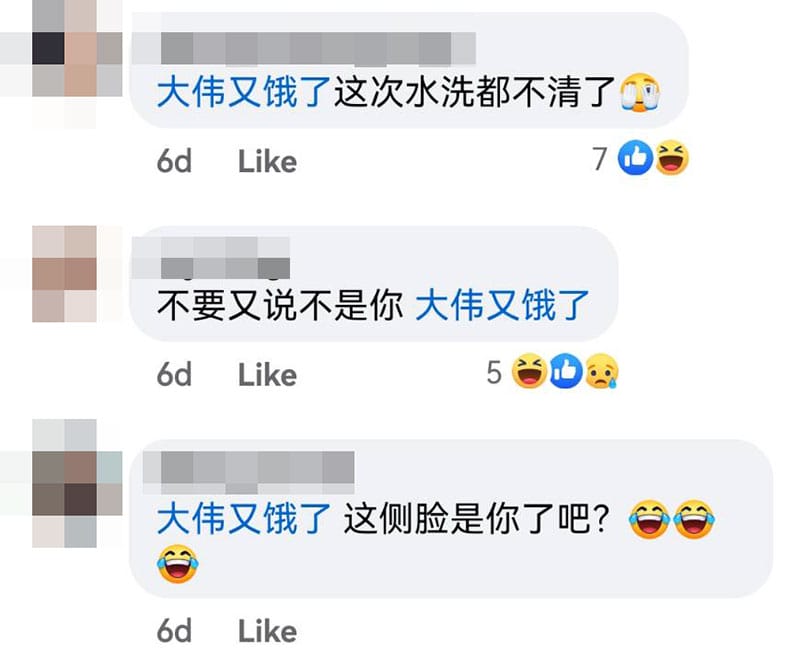Open the reaction count 5 on second comment
Viewport: 800px width, 663px height.
click(x=494, y=372)
